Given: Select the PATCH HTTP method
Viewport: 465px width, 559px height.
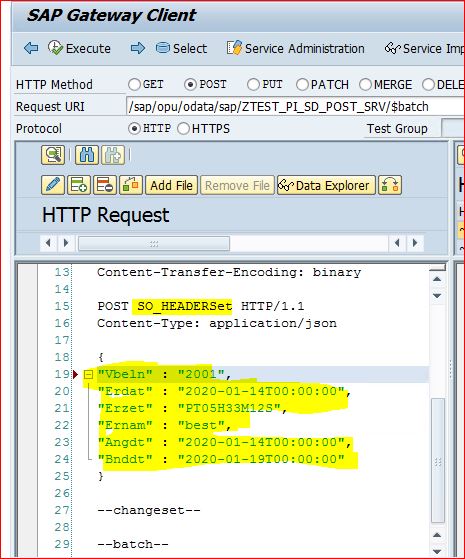Looking at the screenshot, I should 302,84.
